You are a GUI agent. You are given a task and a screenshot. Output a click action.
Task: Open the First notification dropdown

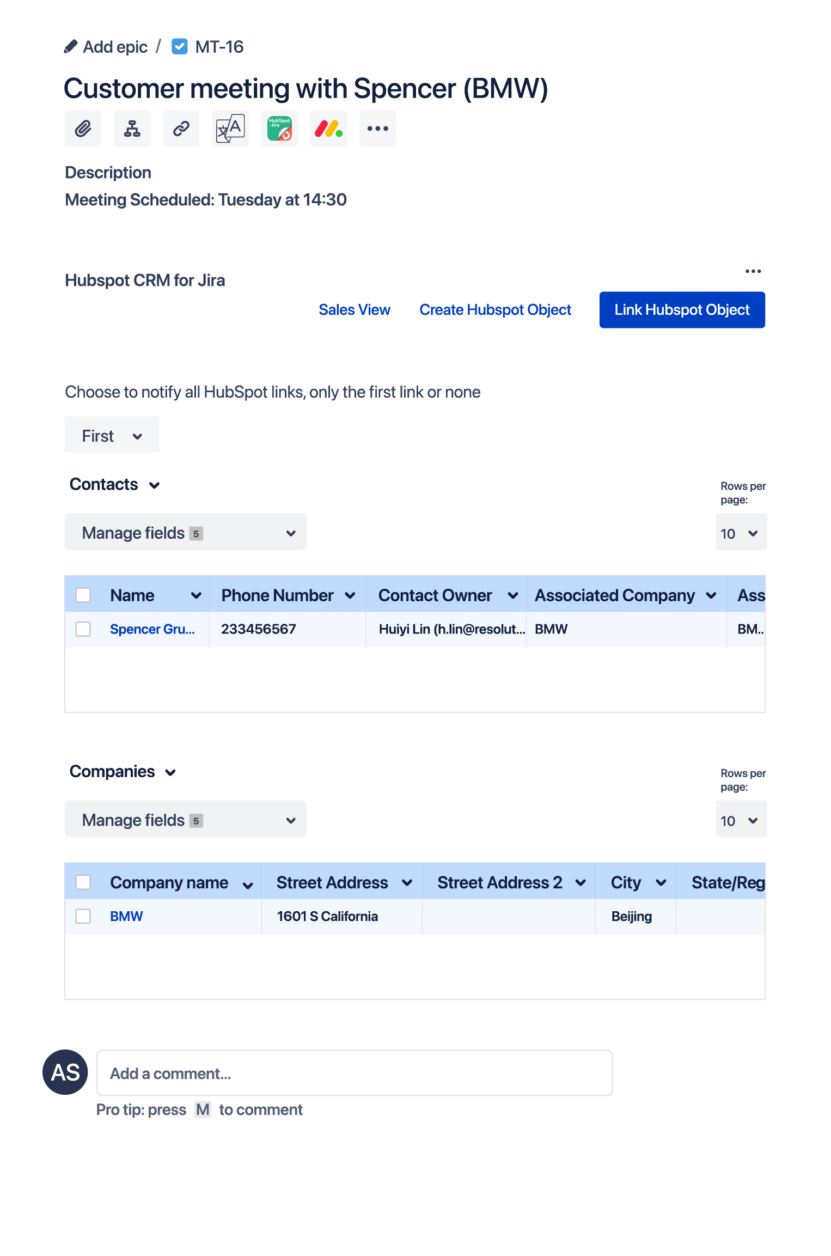point(111,434)
